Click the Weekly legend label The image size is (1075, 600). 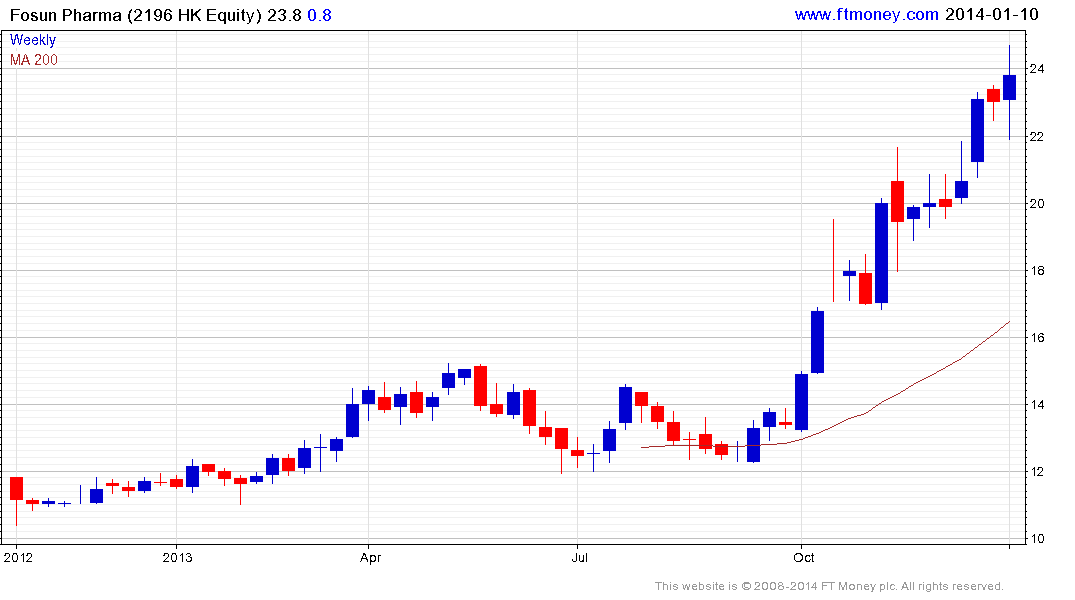[x=32, y=40]
